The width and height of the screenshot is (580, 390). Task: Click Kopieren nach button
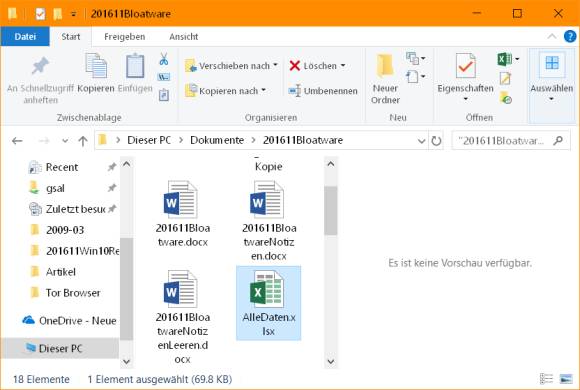pyautogui.click(x=226, y=91)
